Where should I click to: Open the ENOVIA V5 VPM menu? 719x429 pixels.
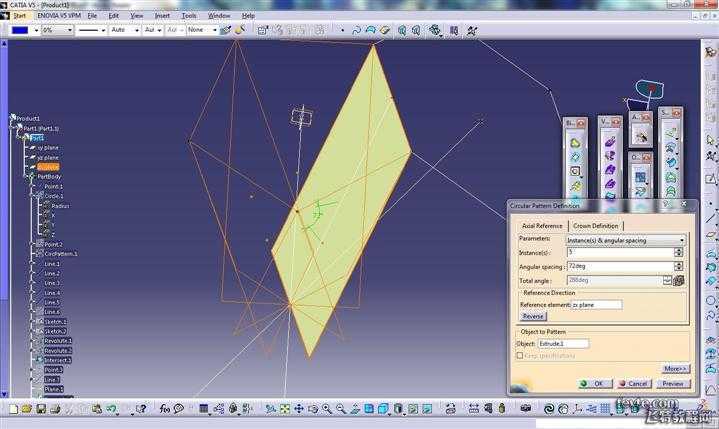pos(59,16)
